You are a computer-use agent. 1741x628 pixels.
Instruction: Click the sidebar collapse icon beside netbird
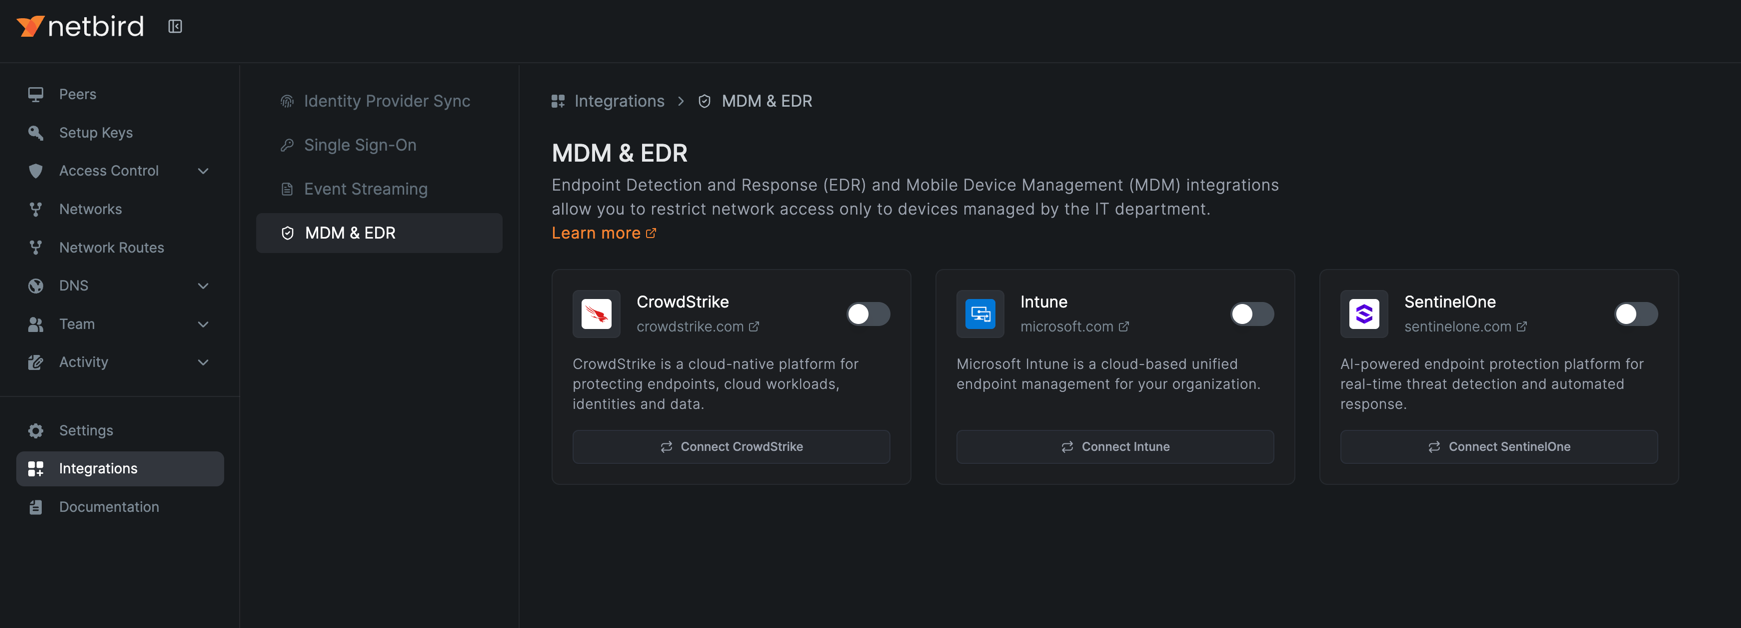point(175,26)
